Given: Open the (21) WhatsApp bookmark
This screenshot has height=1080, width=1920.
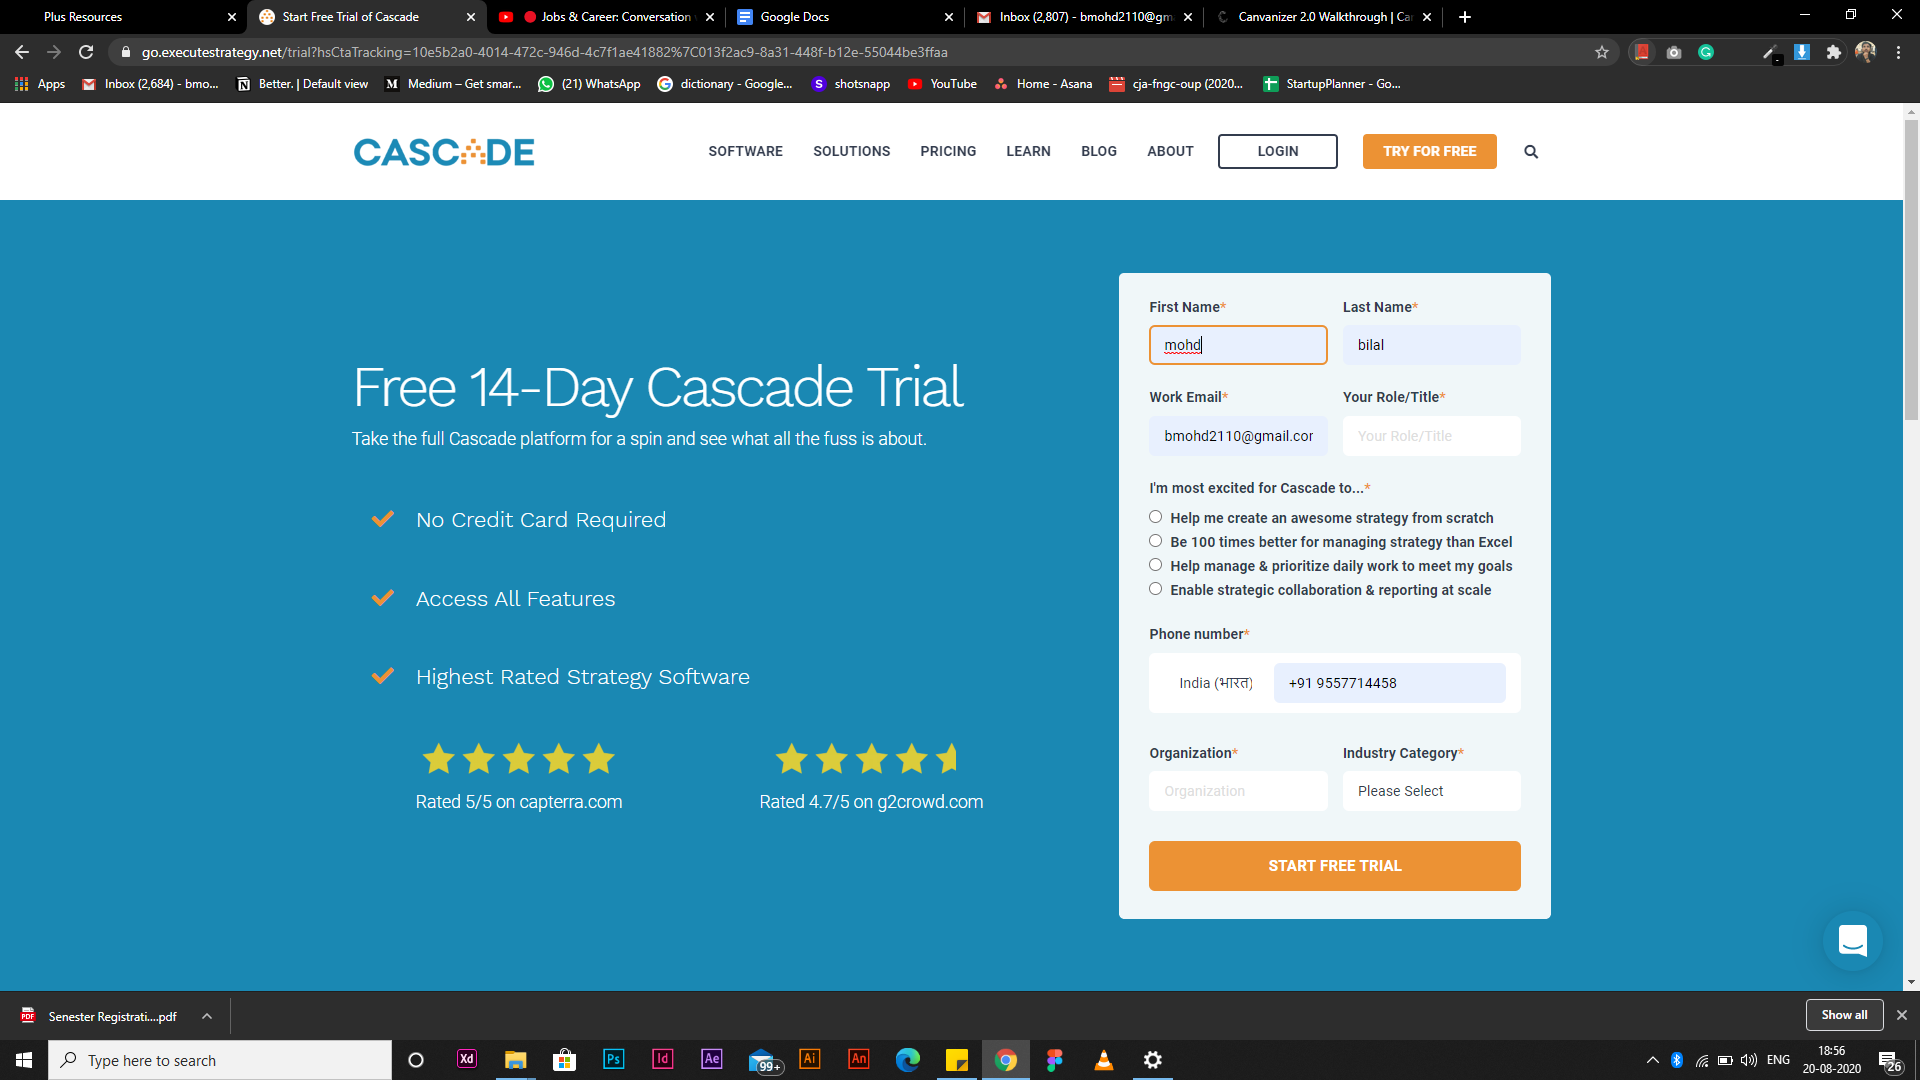Looking at the screenshot, I should [589, 84].
